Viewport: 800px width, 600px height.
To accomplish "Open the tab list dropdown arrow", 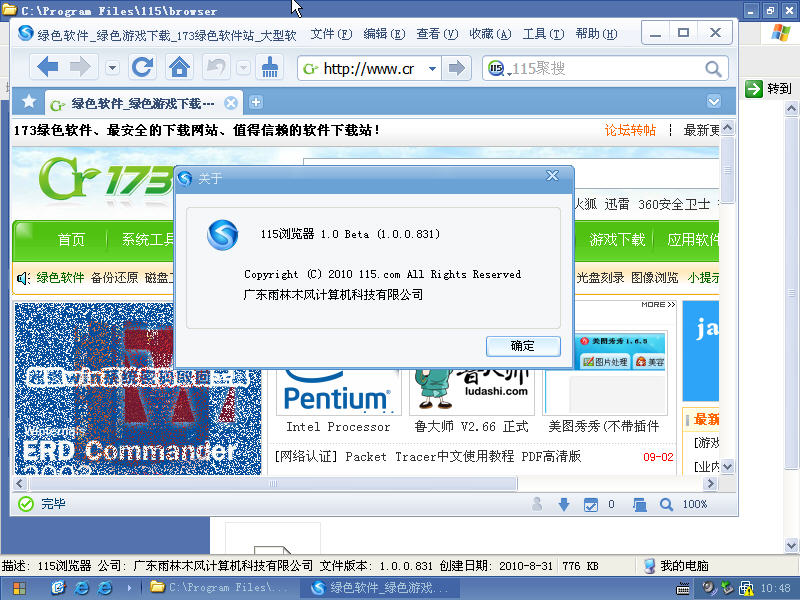I will click(x=714, y=102).
